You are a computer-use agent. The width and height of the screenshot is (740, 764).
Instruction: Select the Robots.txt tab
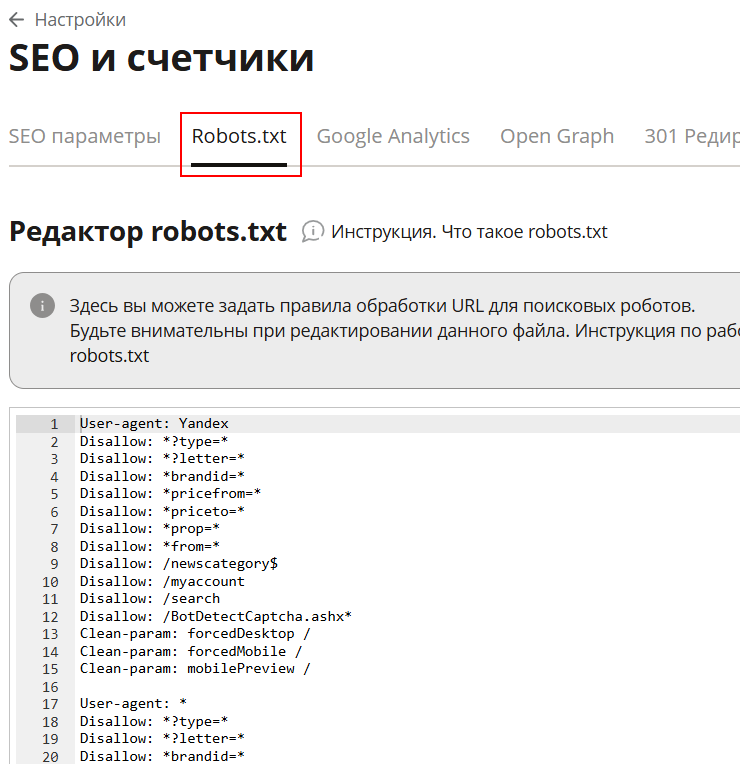(x=239, y=136)
